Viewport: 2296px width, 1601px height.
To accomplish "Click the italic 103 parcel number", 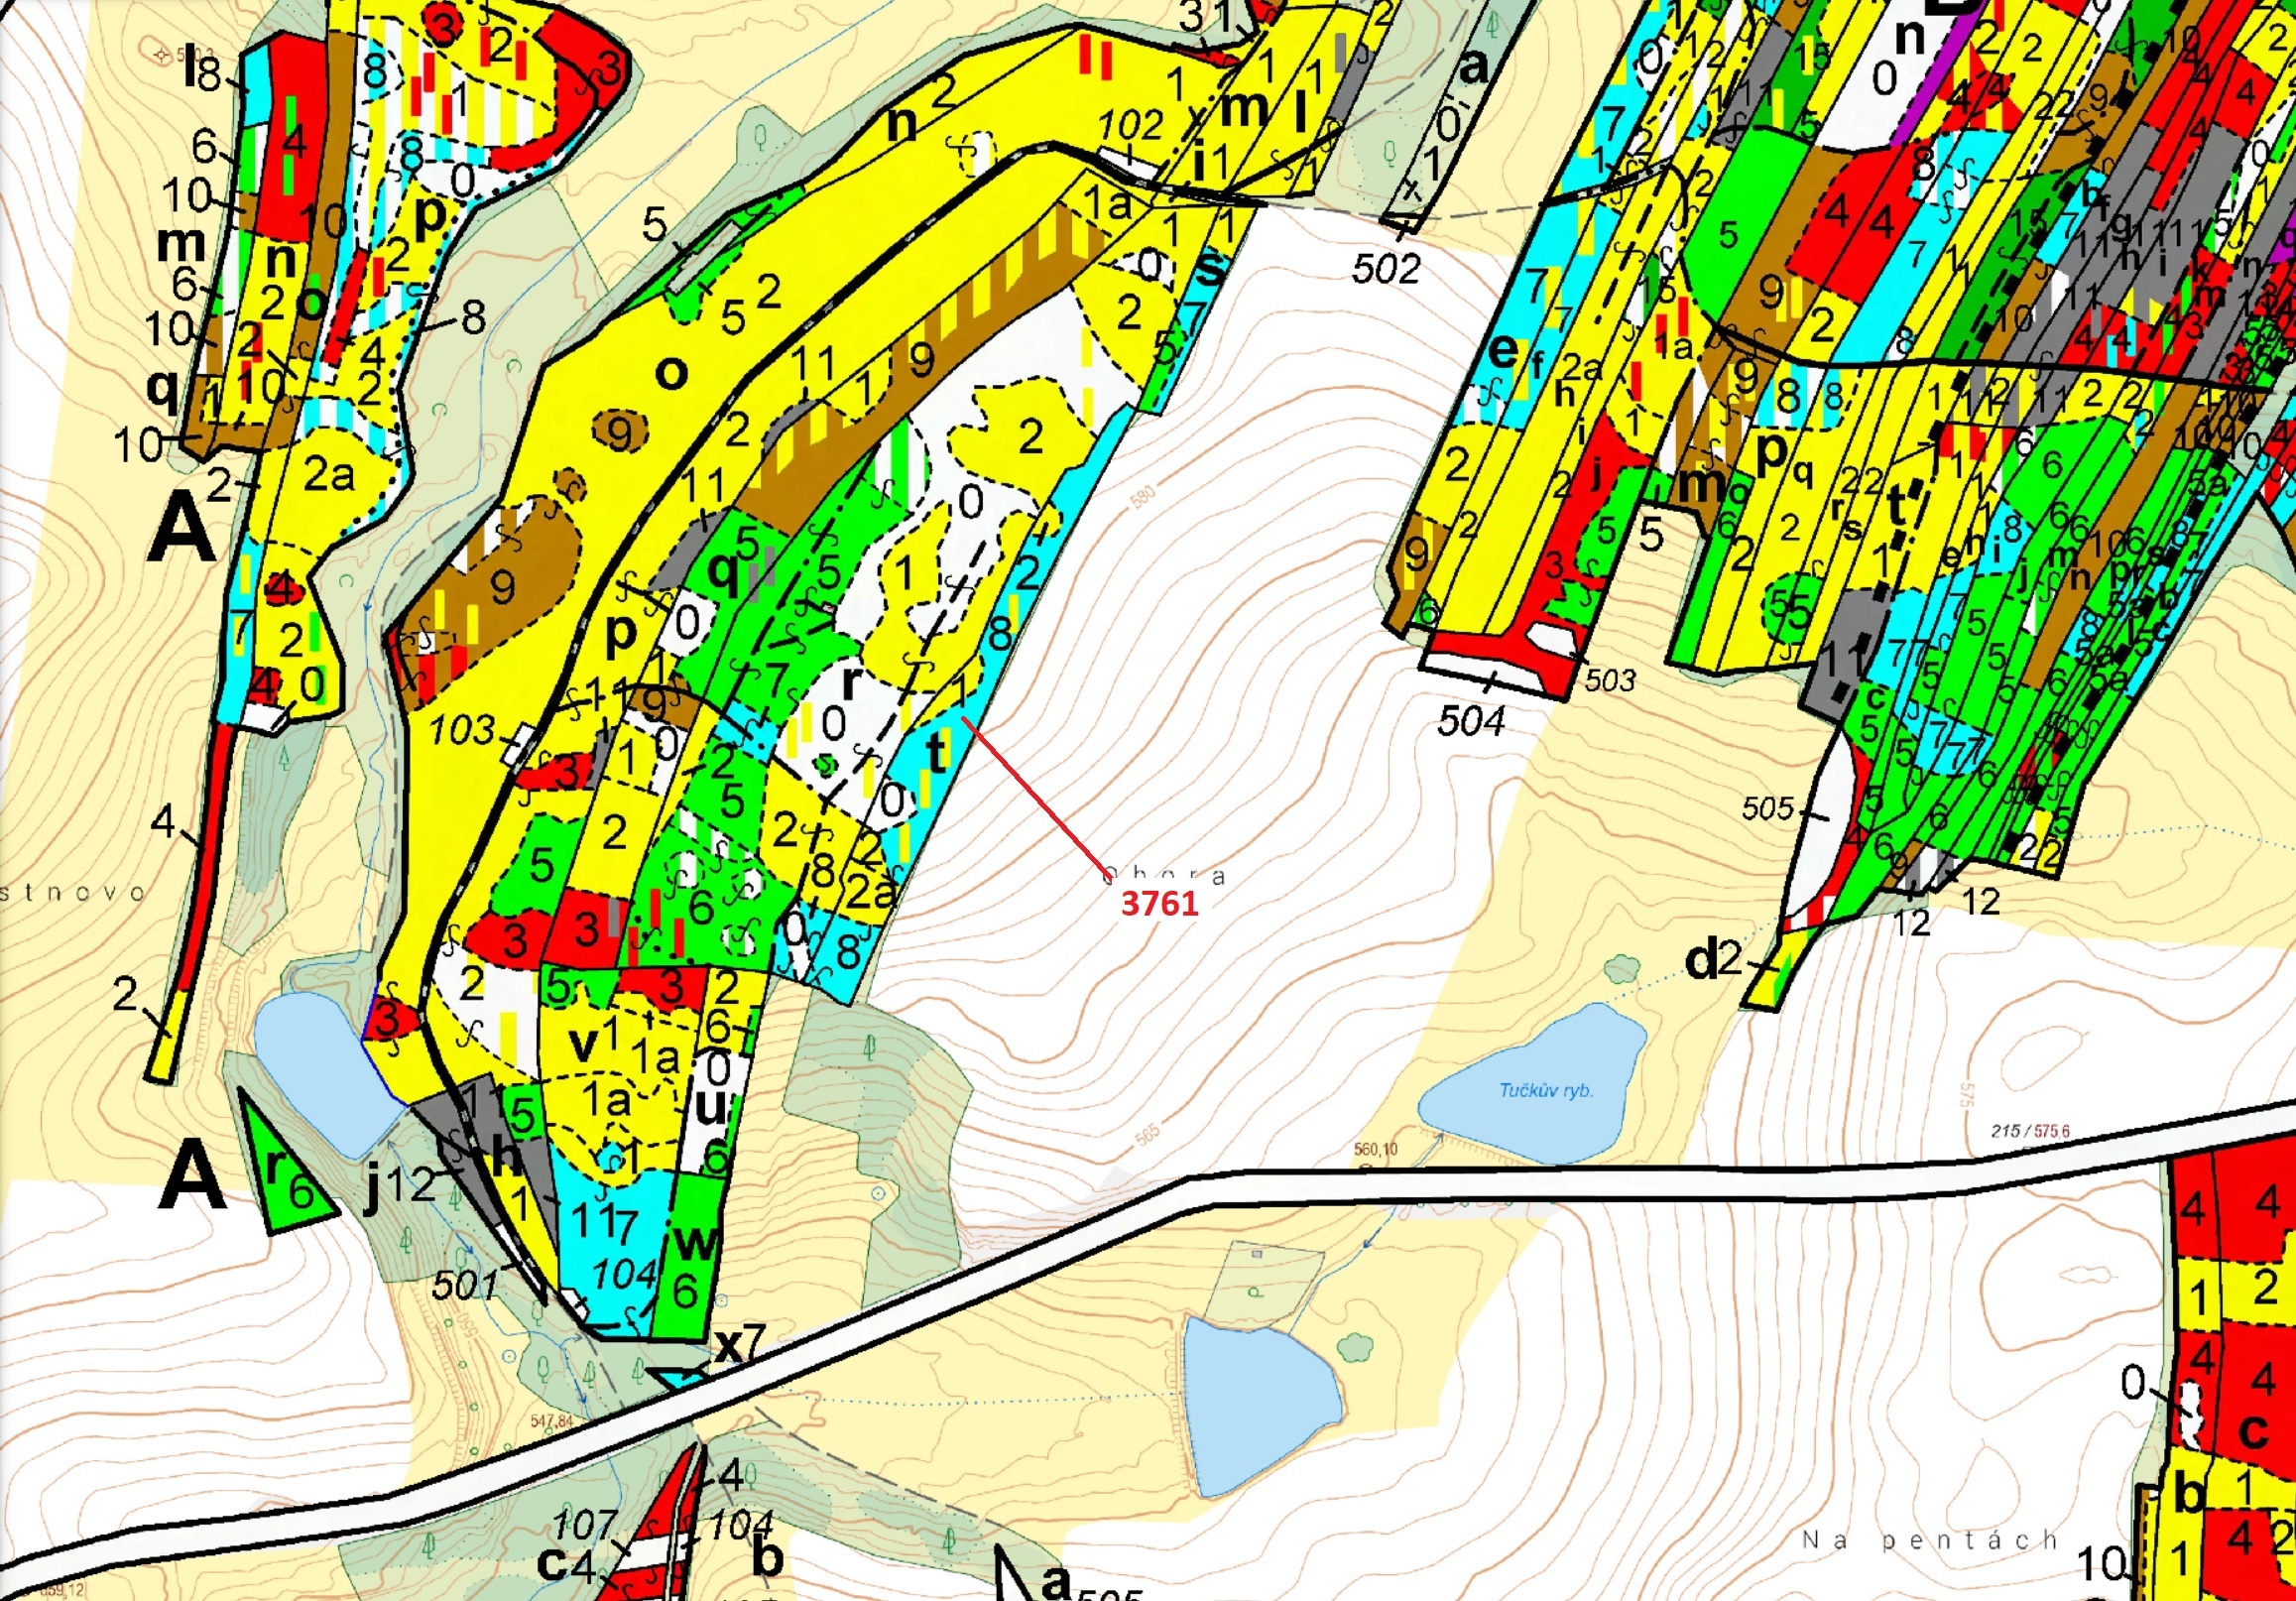I will (462, 731).
